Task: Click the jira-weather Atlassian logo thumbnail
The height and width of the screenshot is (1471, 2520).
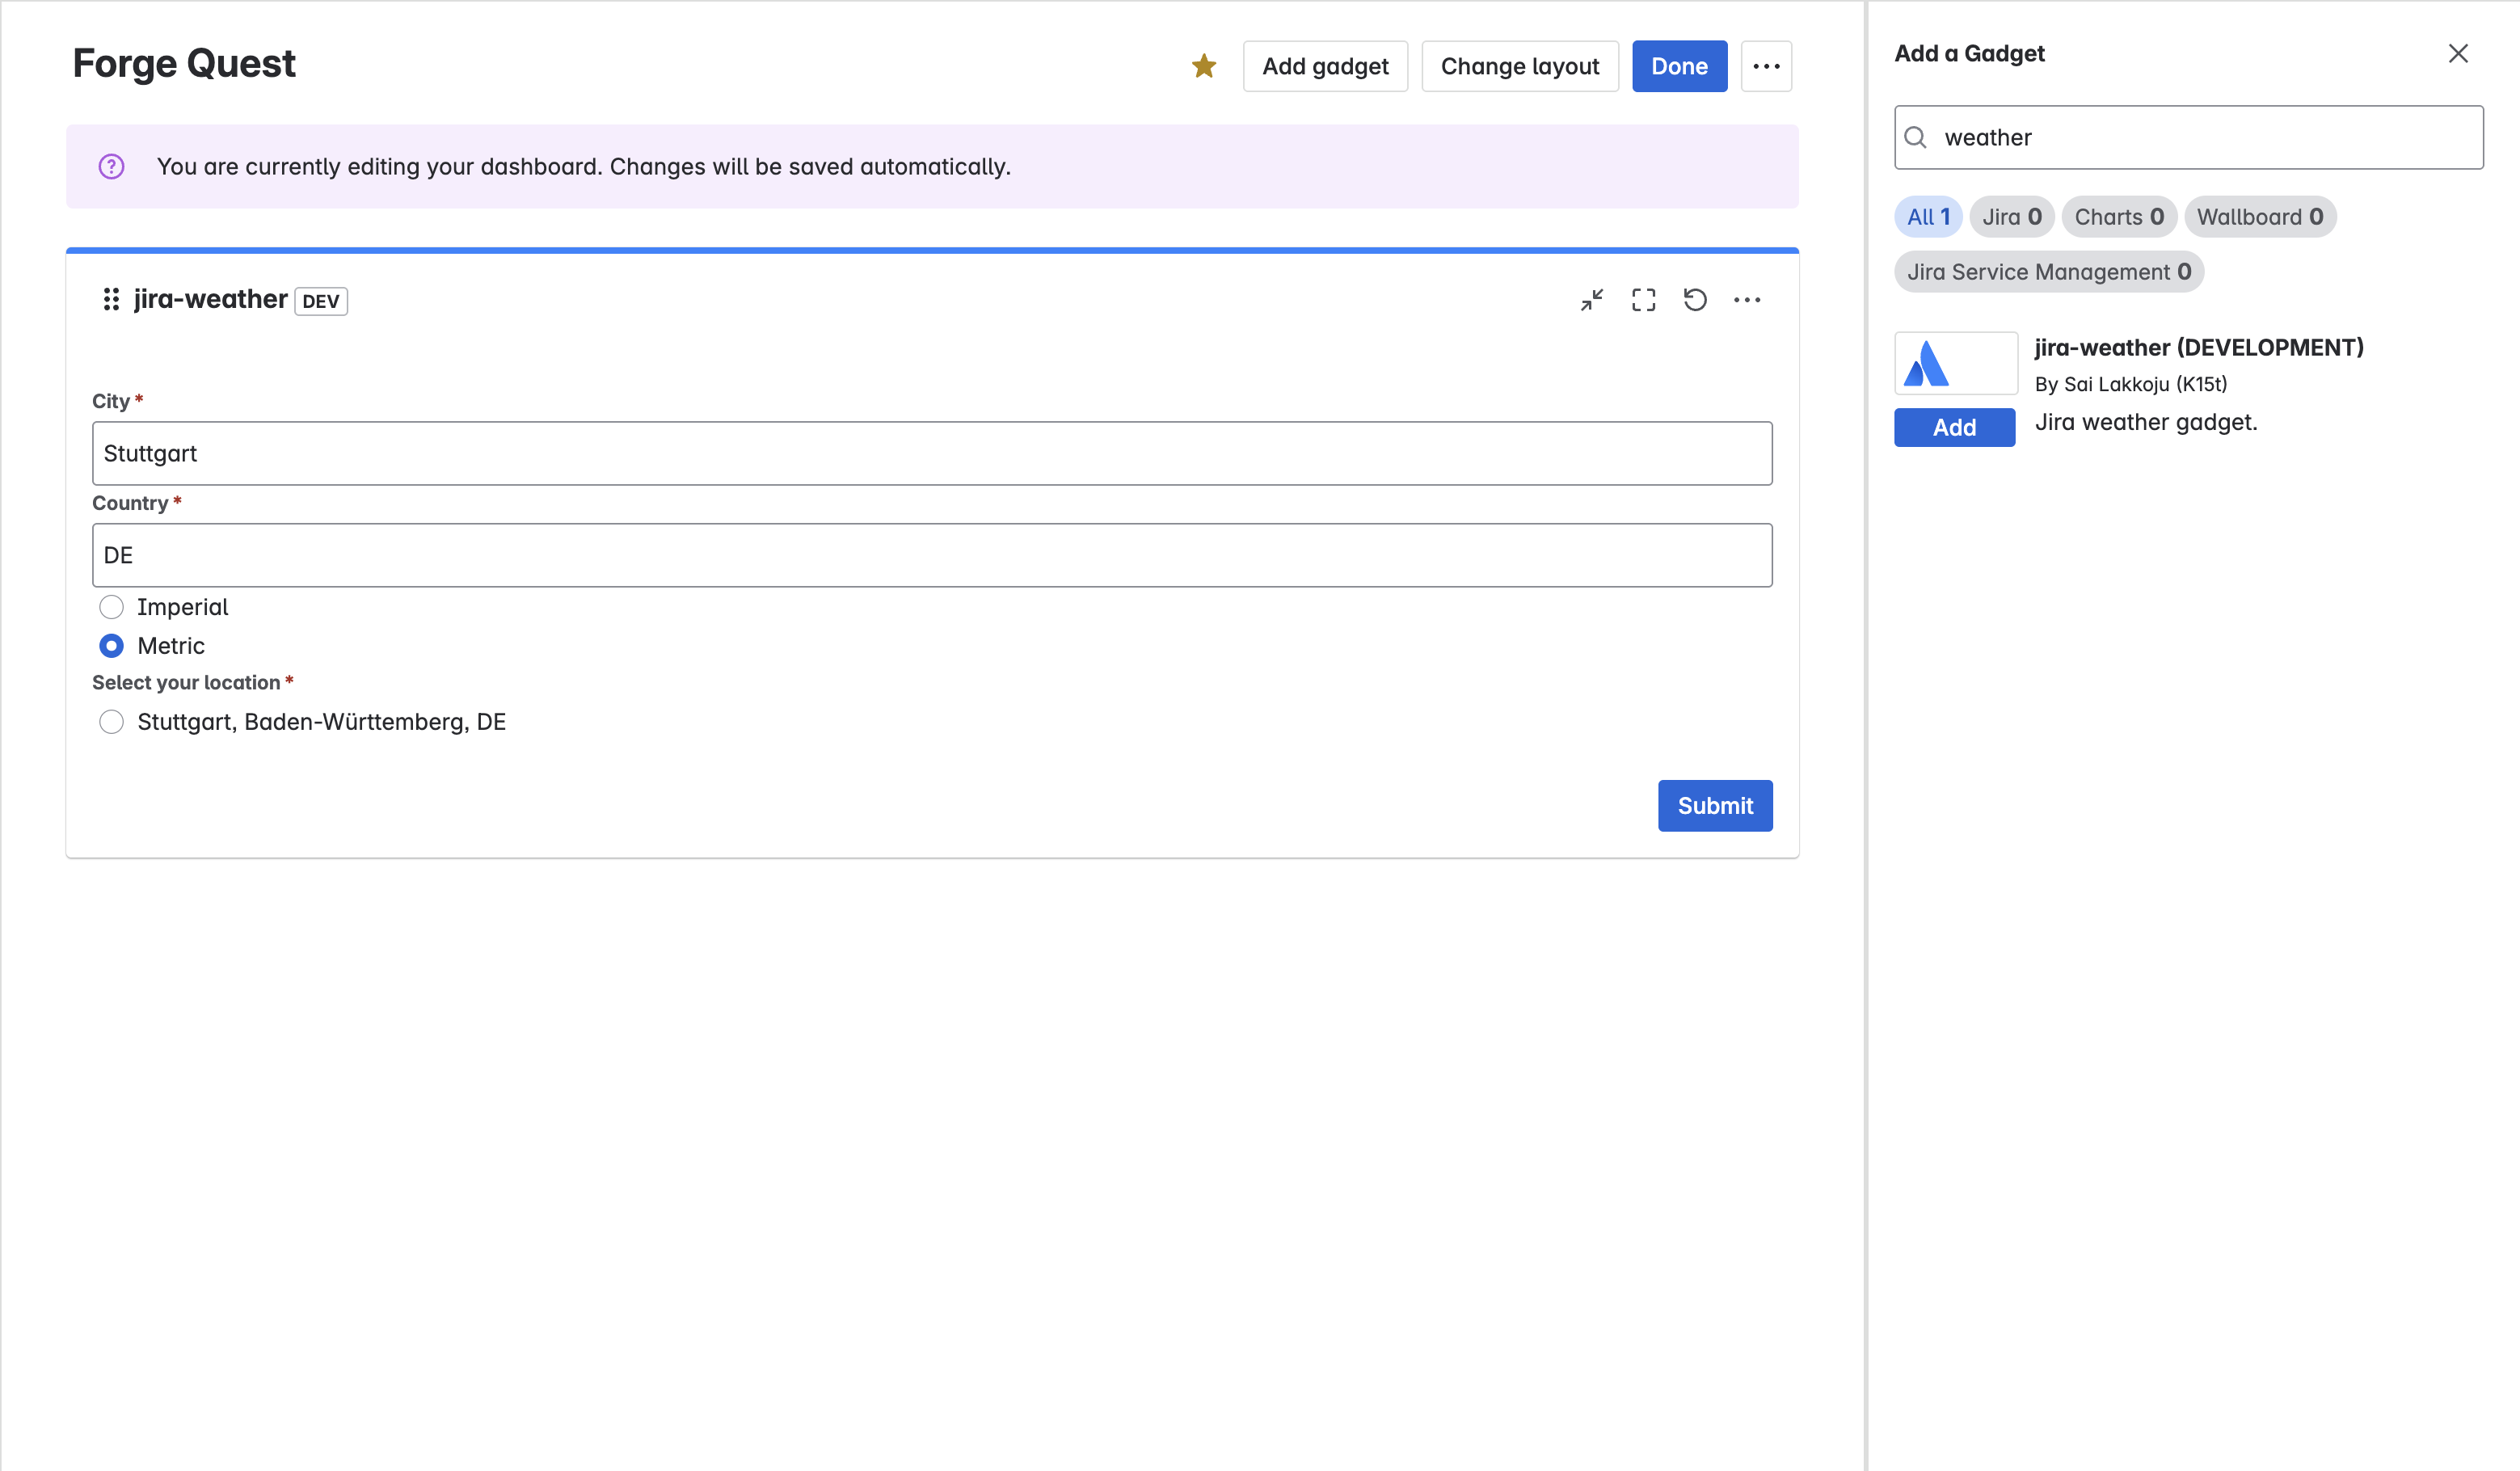Action: click(x=1955, y=363)
